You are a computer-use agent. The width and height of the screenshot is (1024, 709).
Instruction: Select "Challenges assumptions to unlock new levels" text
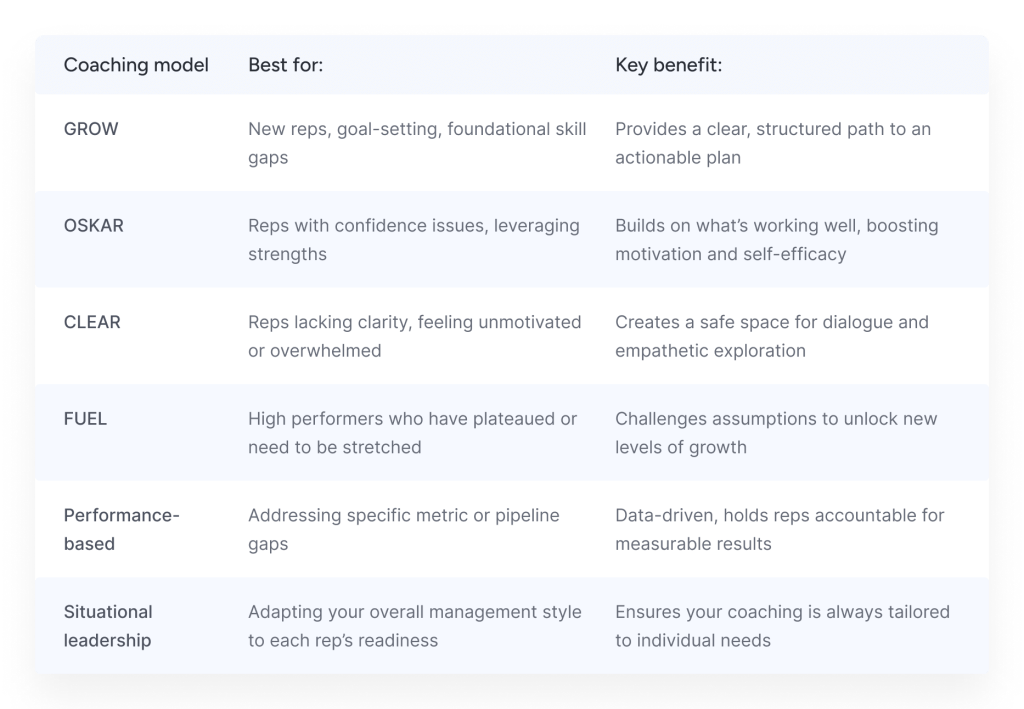pyautogui.click(x=776, y=433)
